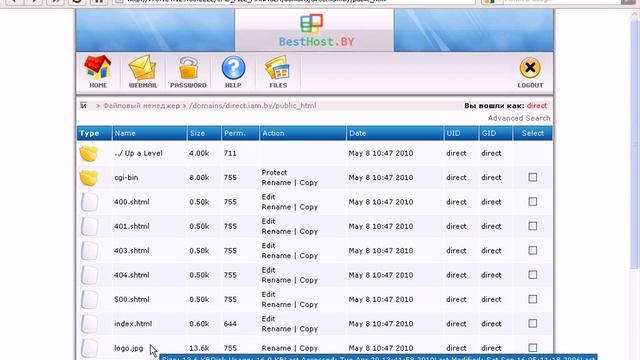Screen dimensions: 640x360
Task: Click Edit for 404.shtml
Action: point(268,270)
